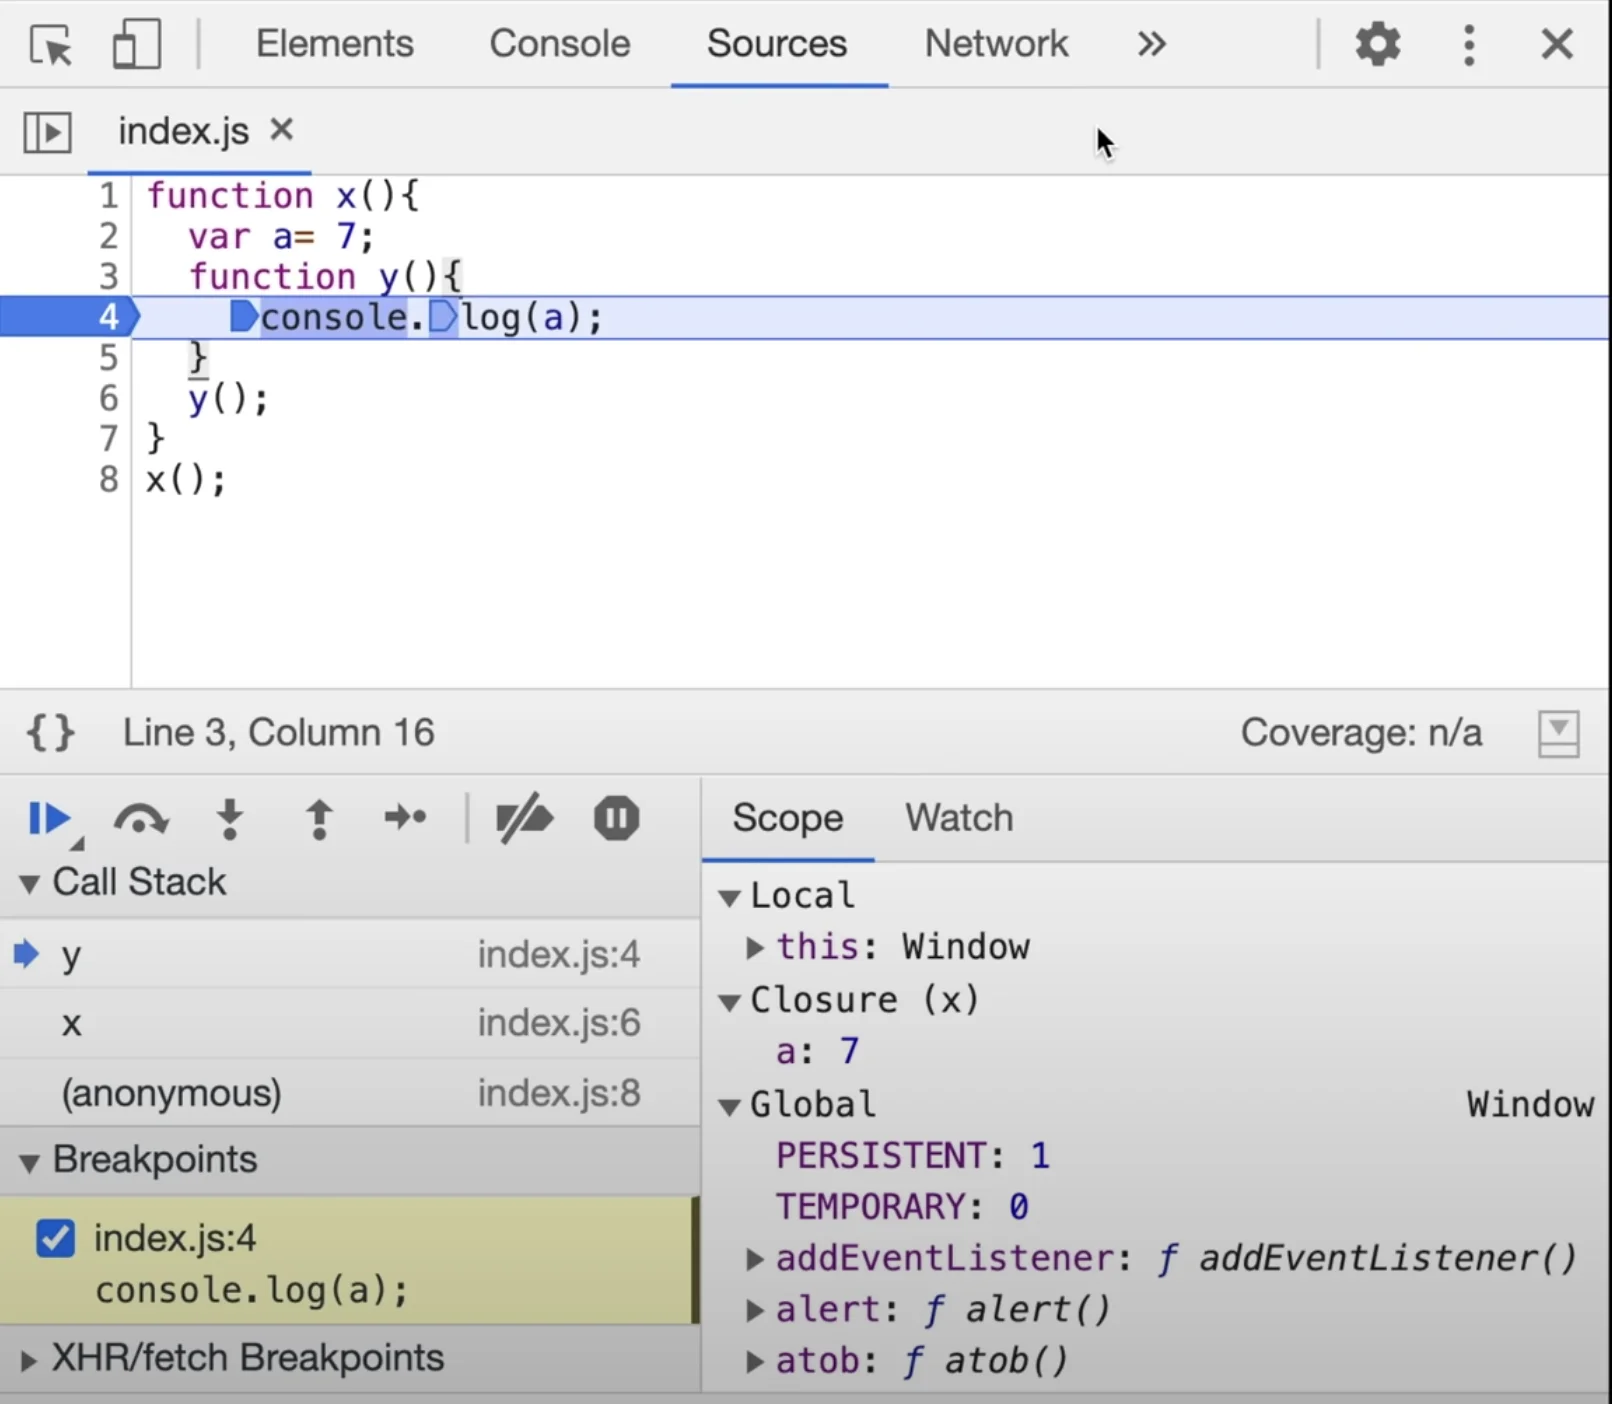Click line number 6 in gutter
Image resolution: width=1612 pixels, height=1404 pixels.
[x=108, y=398]
